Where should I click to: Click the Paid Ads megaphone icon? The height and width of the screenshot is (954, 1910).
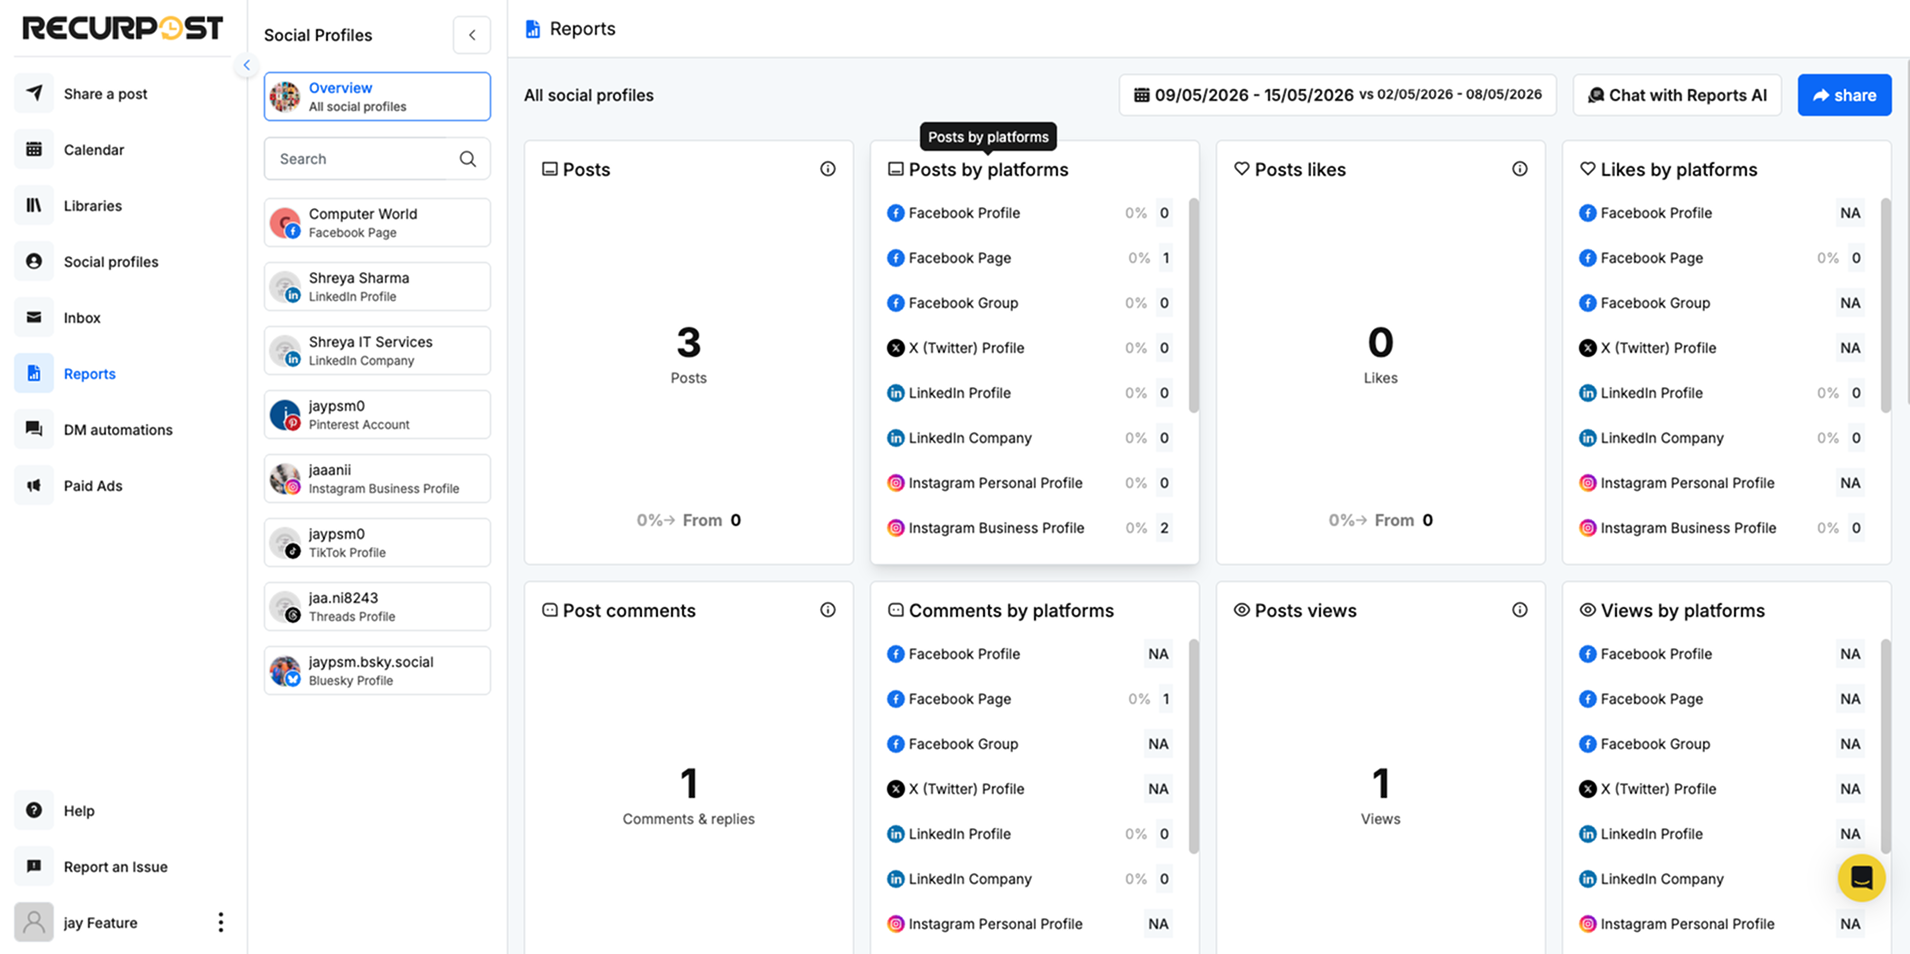[34, 485]
